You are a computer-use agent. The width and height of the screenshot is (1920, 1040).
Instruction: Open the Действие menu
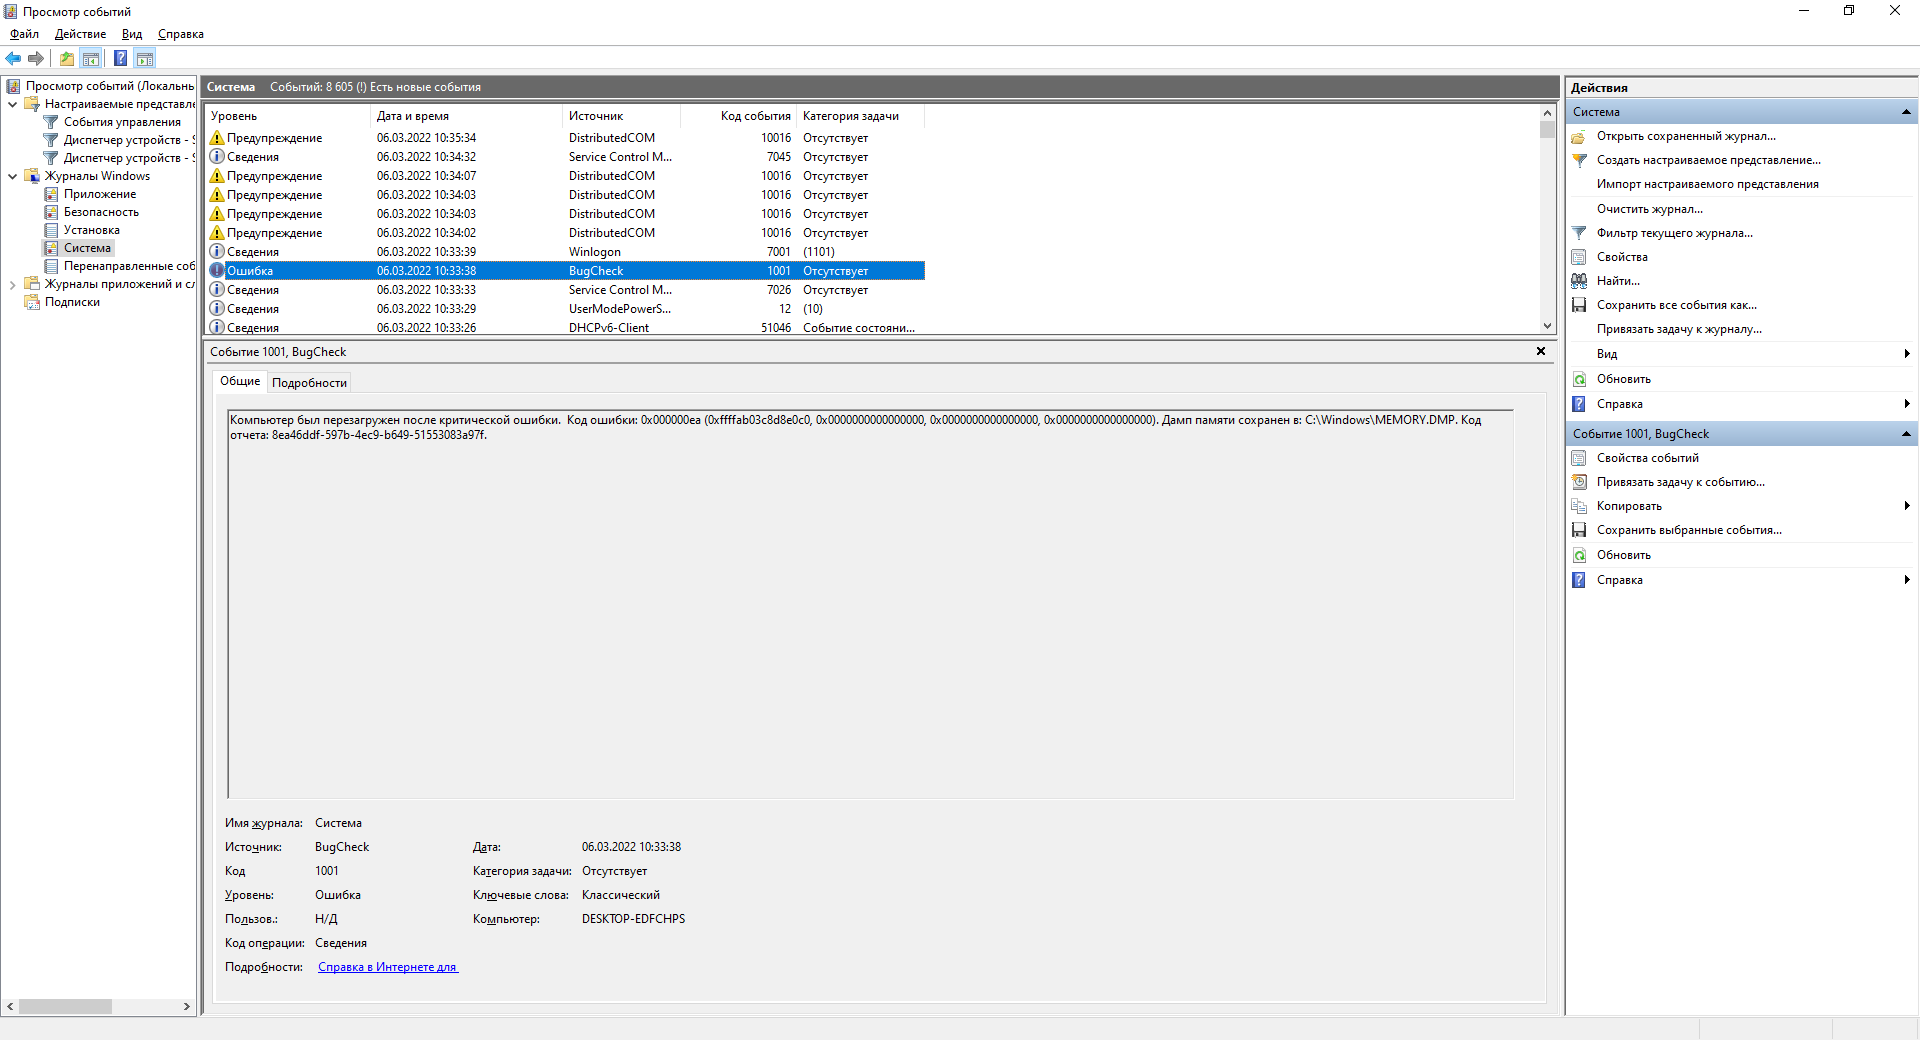click(80, 34)
